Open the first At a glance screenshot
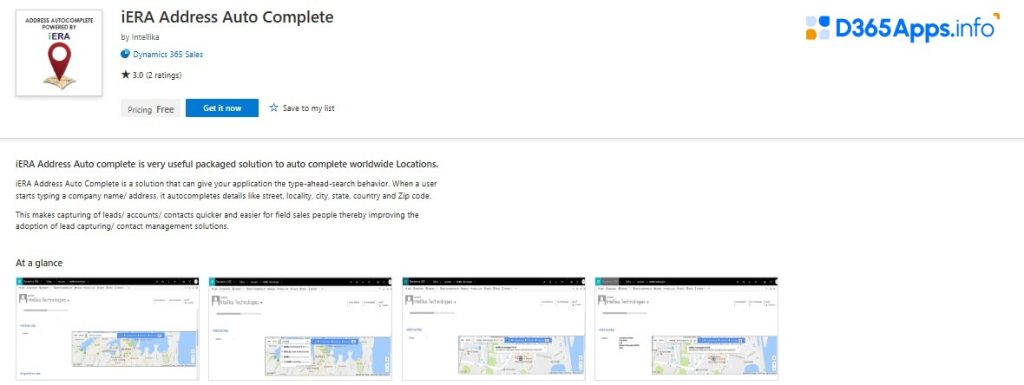Image resolution: width=1024 pixels, height=385 pixels. pos(107,329)
